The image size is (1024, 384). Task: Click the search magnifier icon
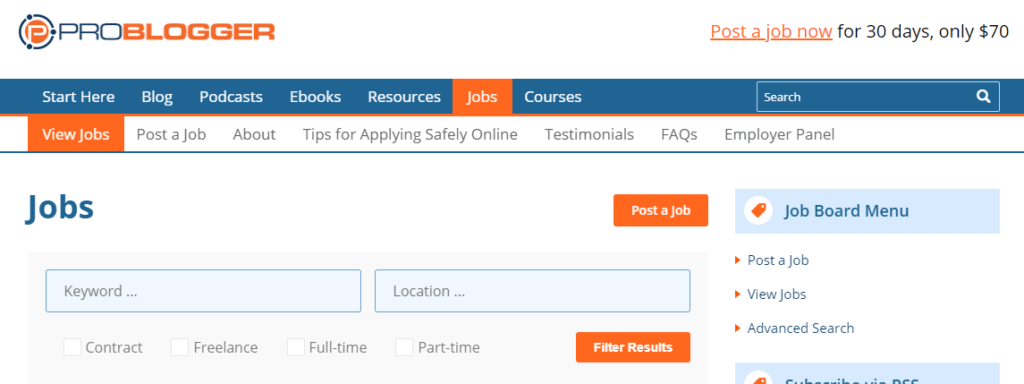[x=983, y=97]
